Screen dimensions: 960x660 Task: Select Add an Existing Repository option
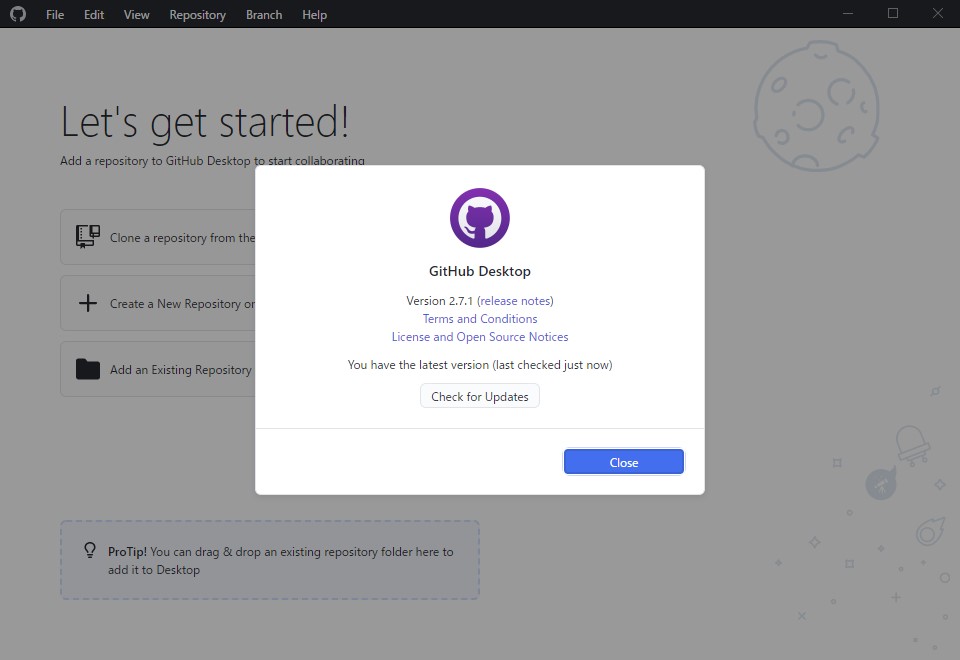pyautogui.click(x=180, y=369)
